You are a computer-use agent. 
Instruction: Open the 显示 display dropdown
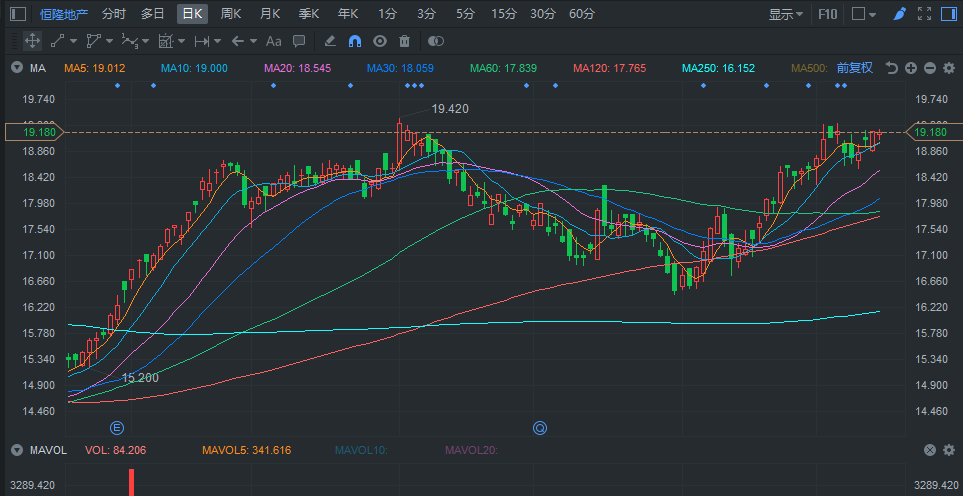[786, 14]
